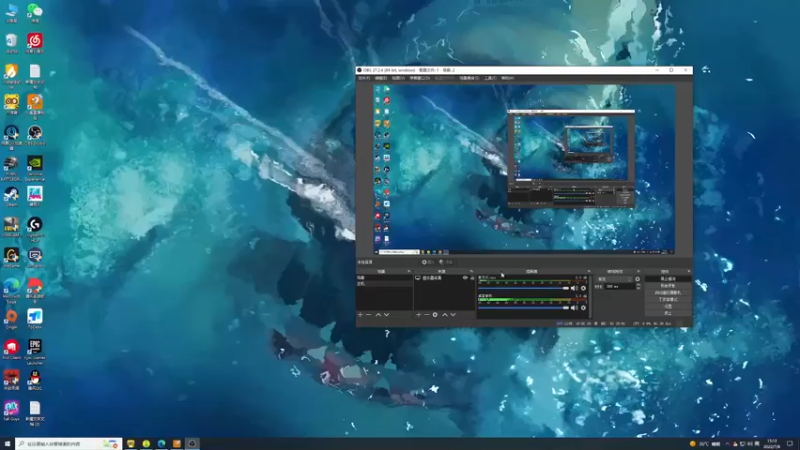800x450 pixels.
Task: Open Tools menu in OBS
Action: click(x=490, y=78)
